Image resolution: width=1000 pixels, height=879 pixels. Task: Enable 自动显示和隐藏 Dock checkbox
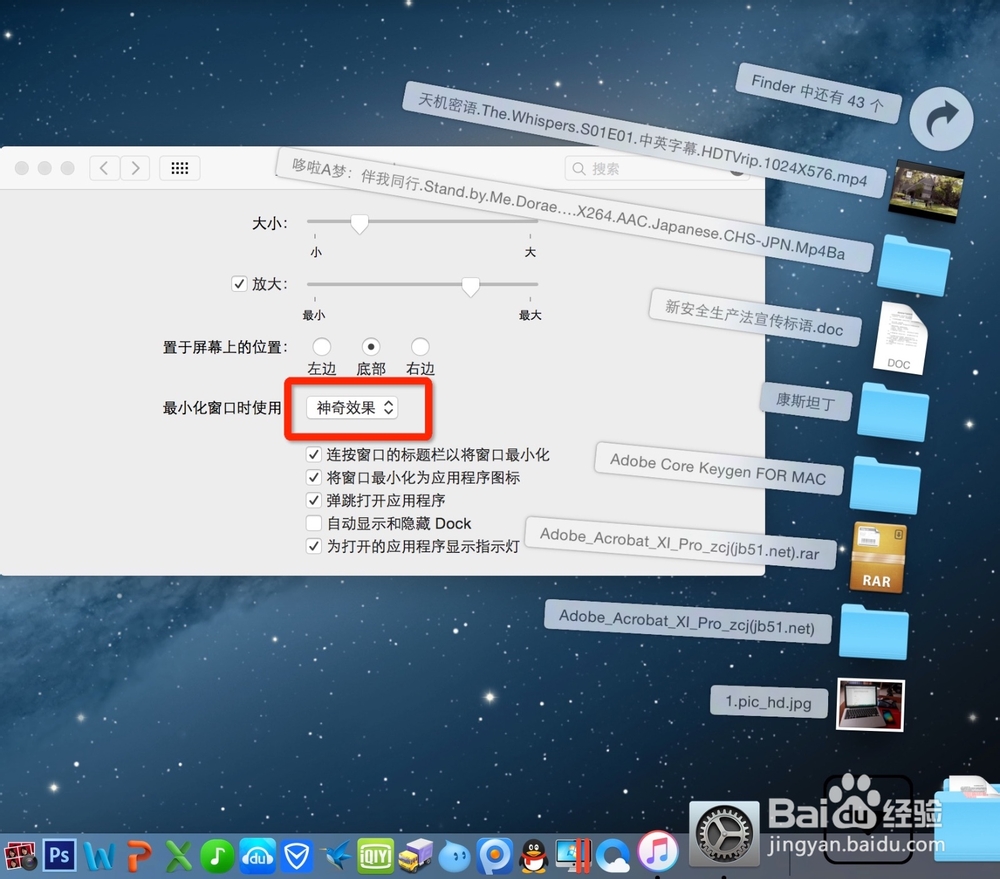pyautogui.click(x=315, y=523)
